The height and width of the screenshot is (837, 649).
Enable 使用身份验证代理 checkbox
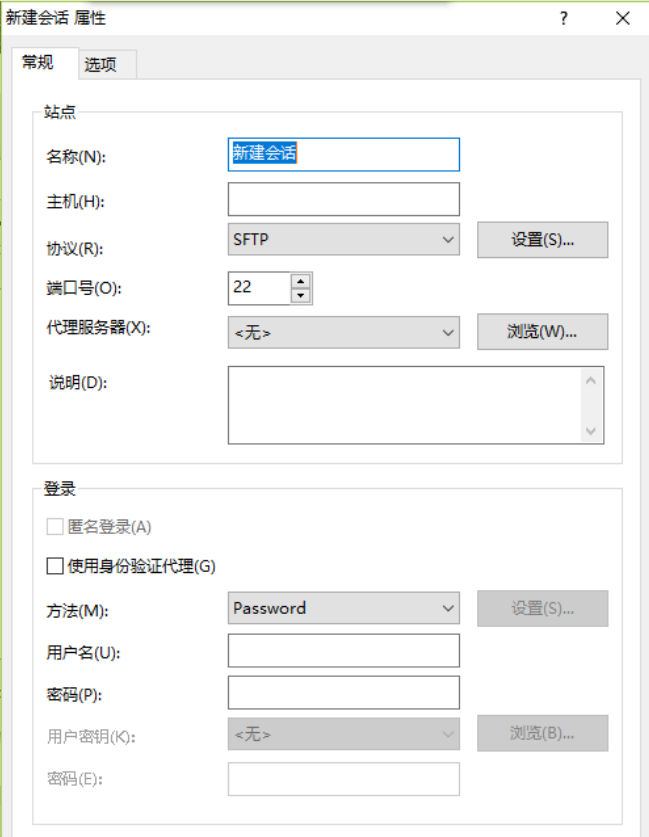[55, 566]
